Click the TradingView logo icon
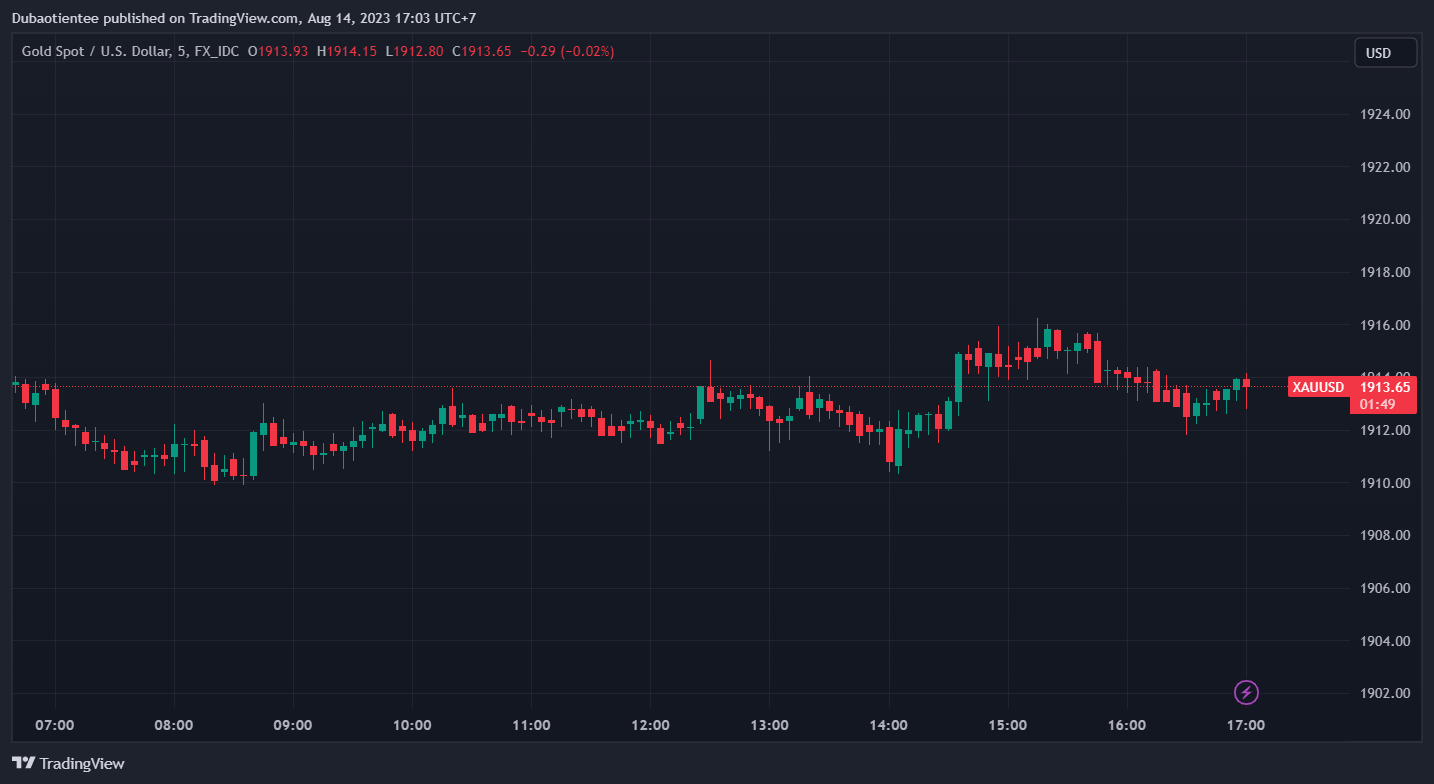 23,763
